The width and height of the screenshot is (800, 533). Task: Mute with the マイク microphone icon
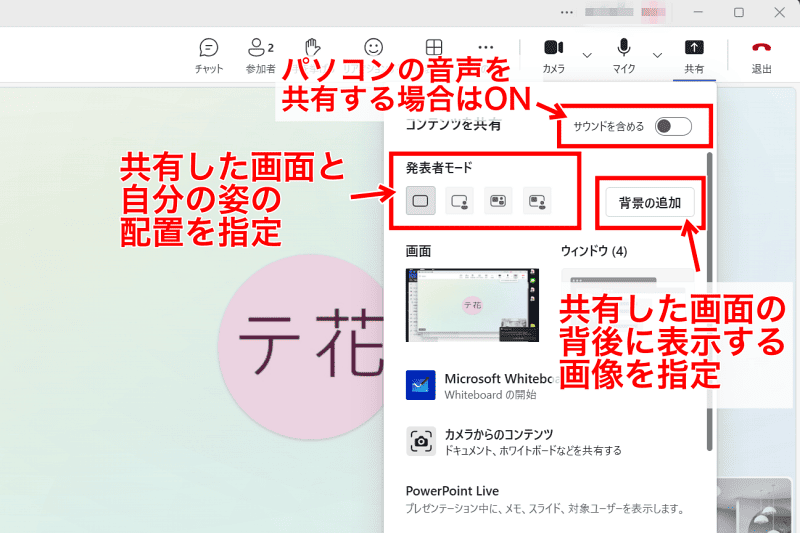(624, 55)
